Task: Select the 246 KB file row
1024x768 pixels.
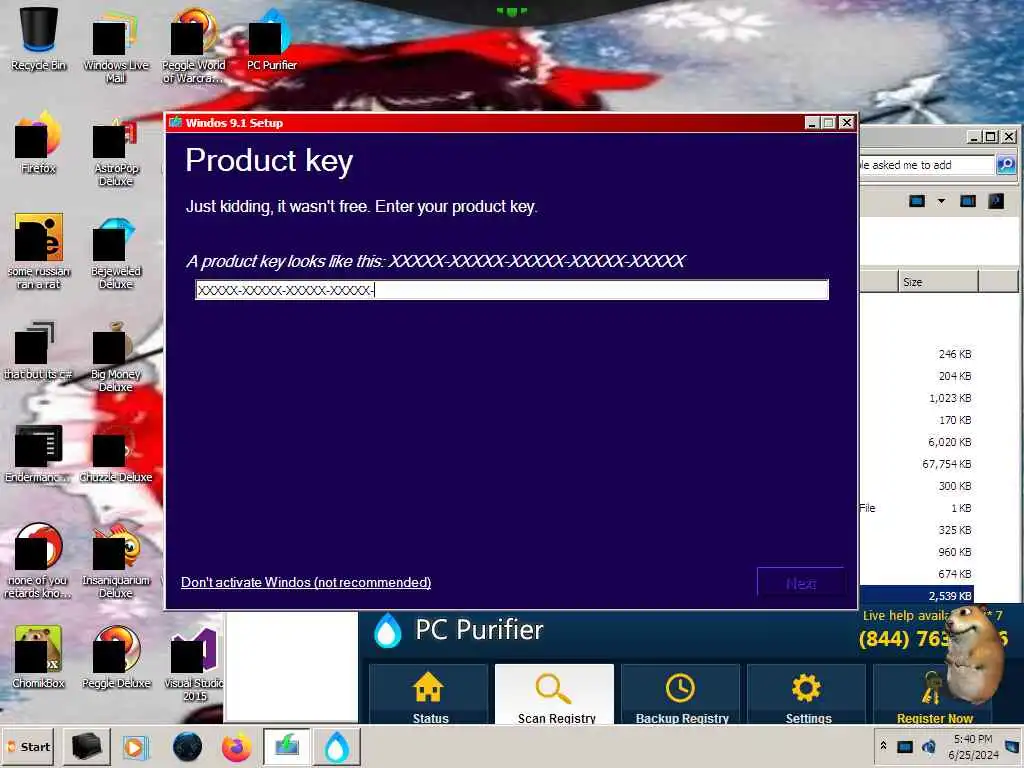Action: coord(917,354)
